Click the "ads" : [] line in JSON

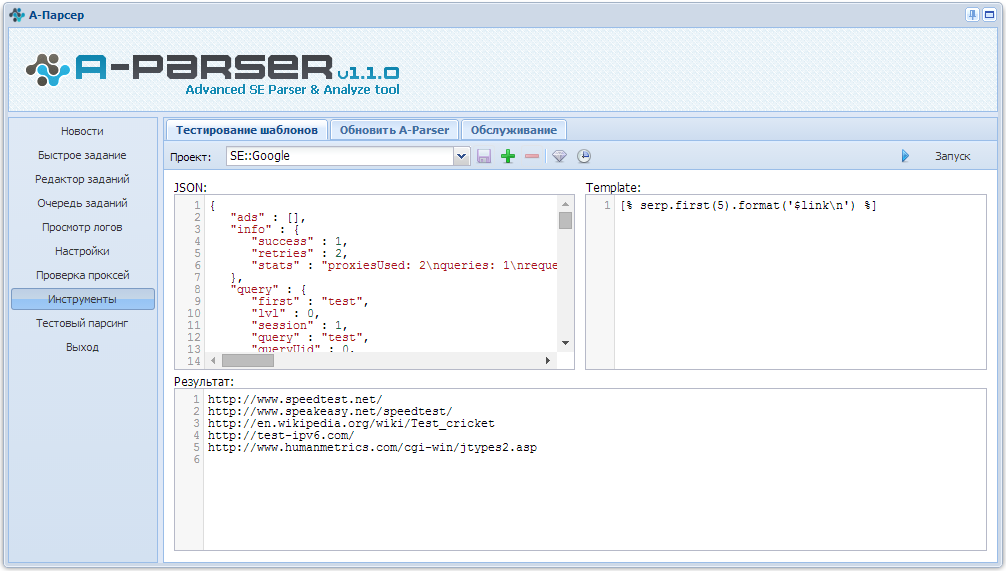268,217
